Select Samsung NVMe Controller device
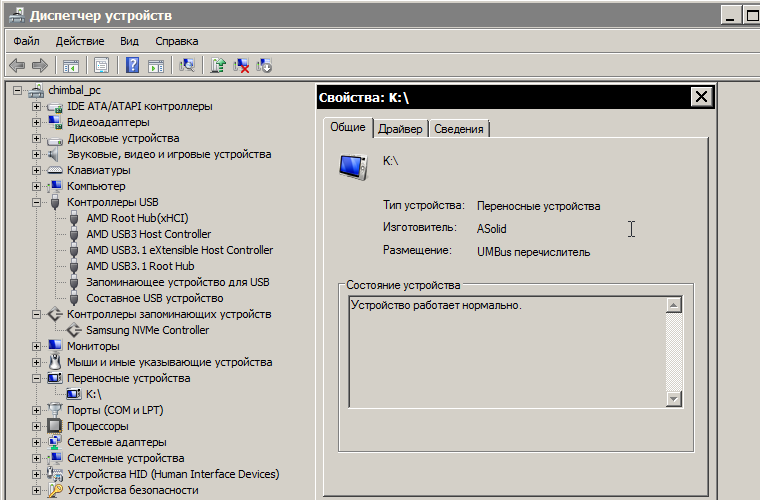The width and height of the screenshot is (760, 500). pos(147,330)
